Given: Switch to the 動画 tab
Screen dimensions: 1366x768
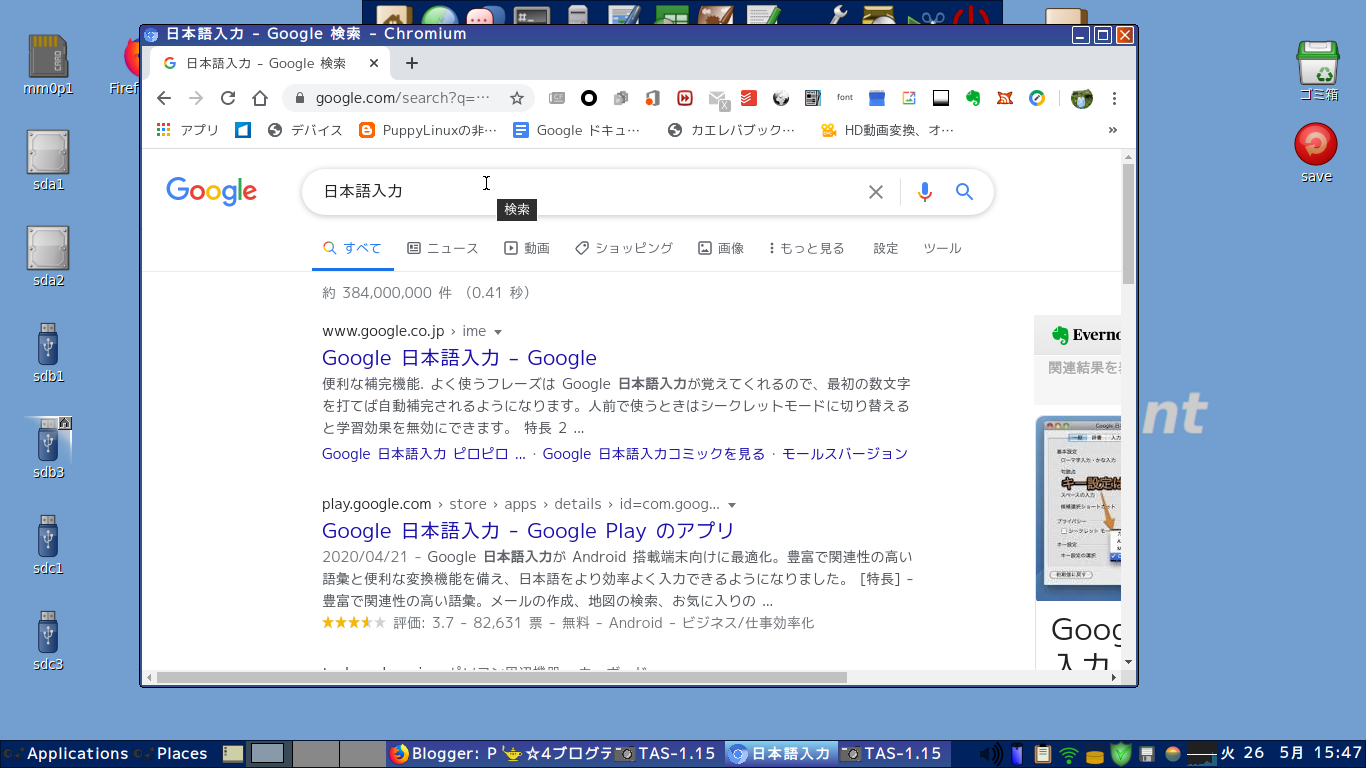Looking at the screenshot, I should click(527, 248).
